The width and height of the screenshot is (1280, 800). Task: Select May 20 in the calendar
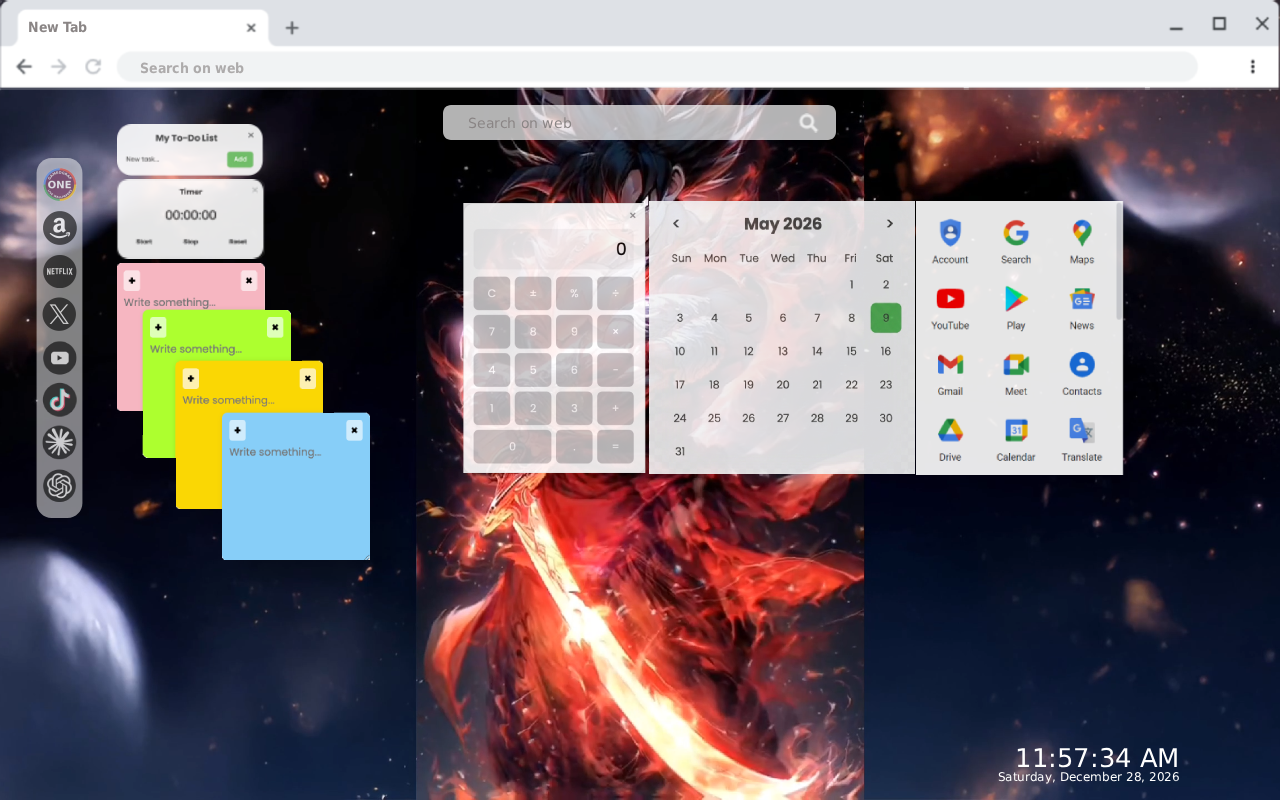[783, 385]
